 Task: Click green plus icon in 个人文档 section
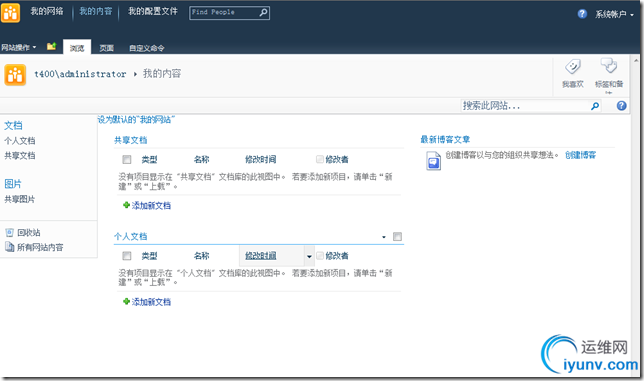tap(126, 301)
